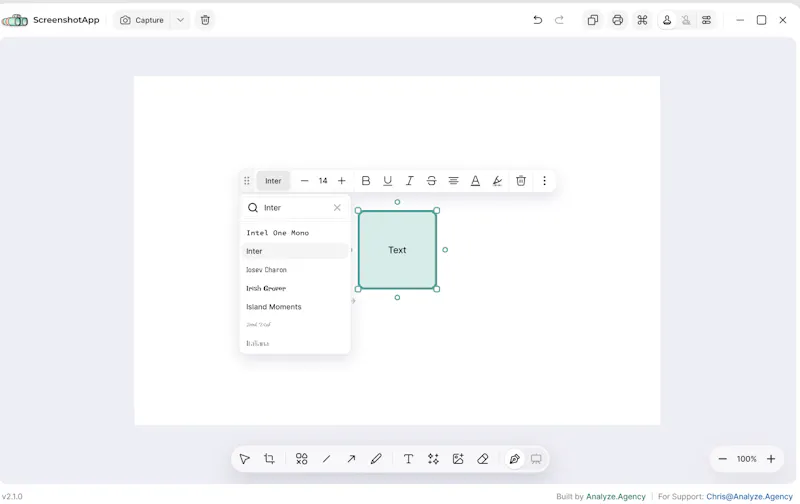This screenshot has height=504, width=800.
Task: Select the Crop tool
Action: pos(269,459)
